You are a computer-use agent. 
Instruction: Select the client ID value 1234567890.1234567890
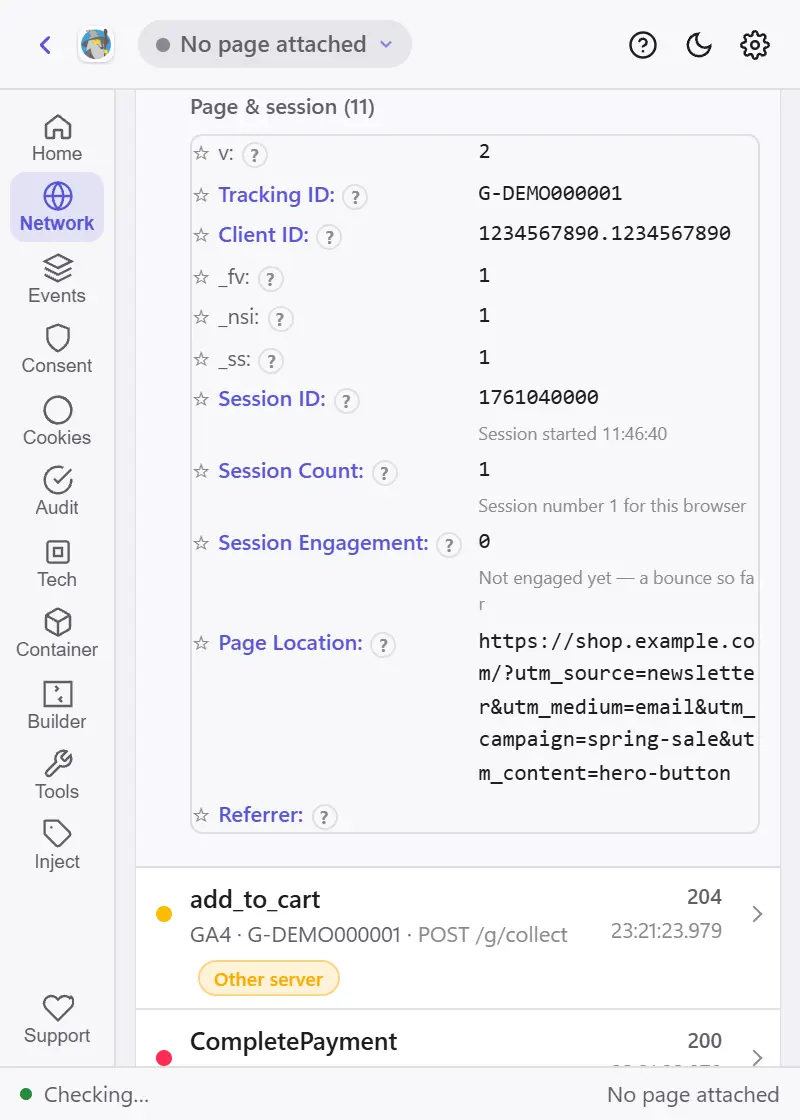[604, 234]
